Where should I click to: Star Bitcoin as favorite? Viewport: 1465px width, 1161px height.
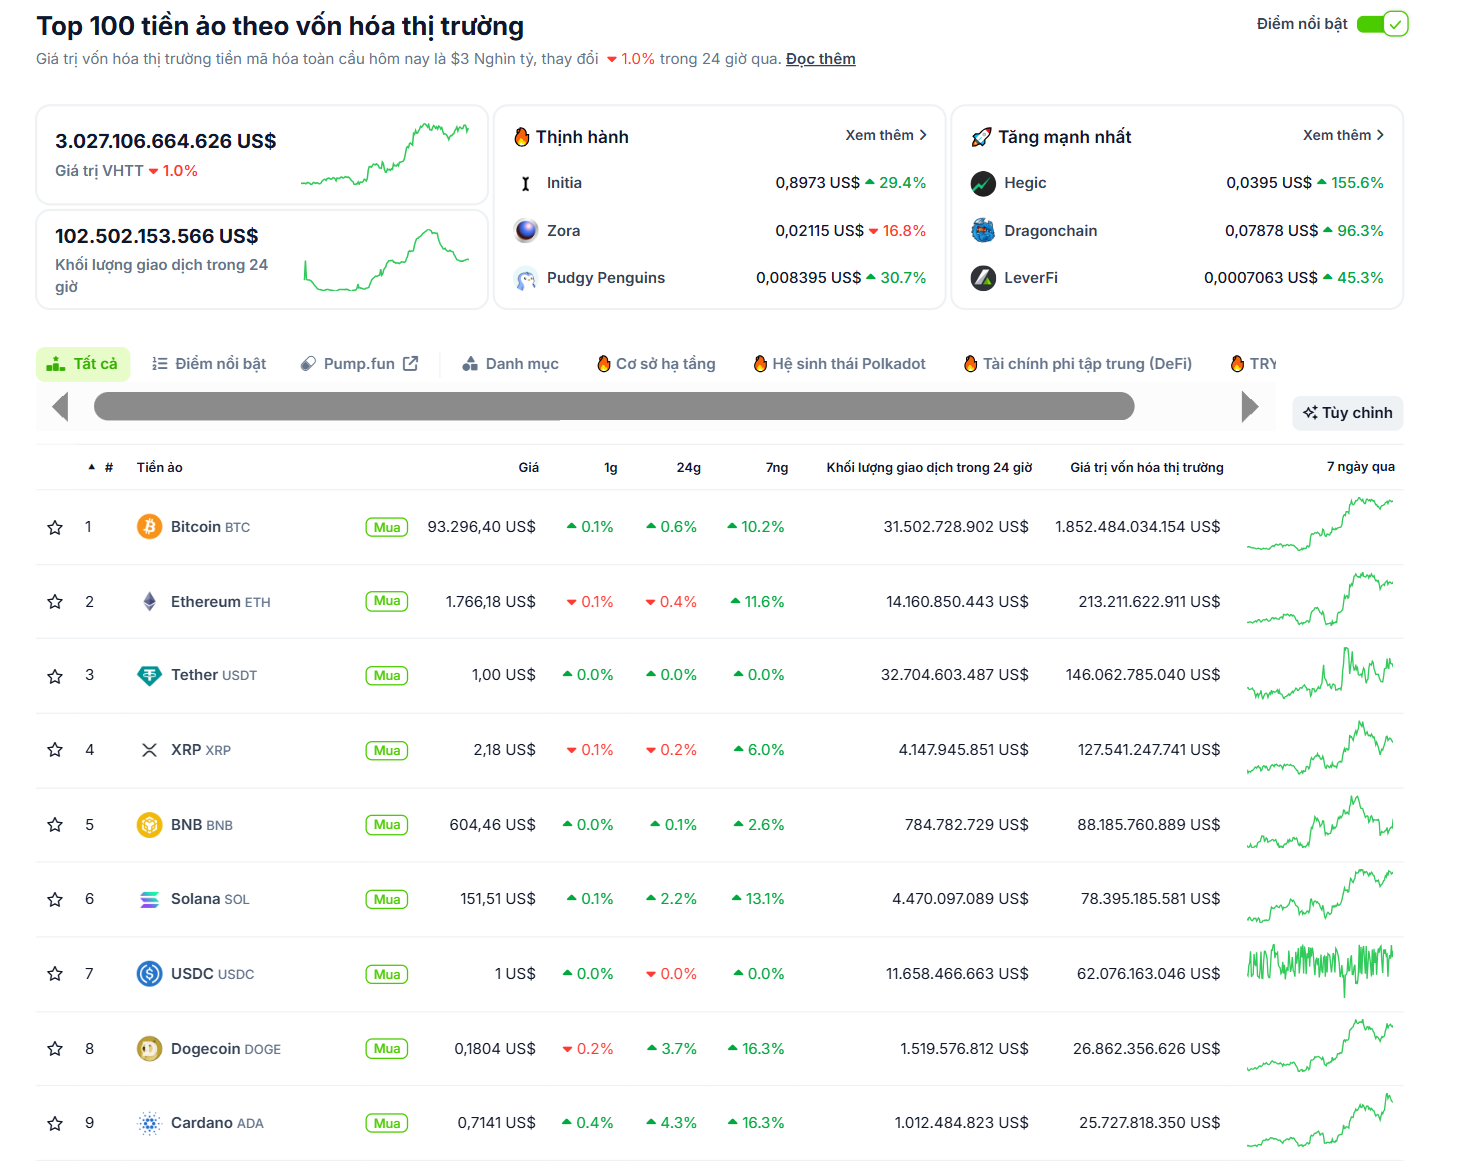pyautogui.click(x=55, y=527)
